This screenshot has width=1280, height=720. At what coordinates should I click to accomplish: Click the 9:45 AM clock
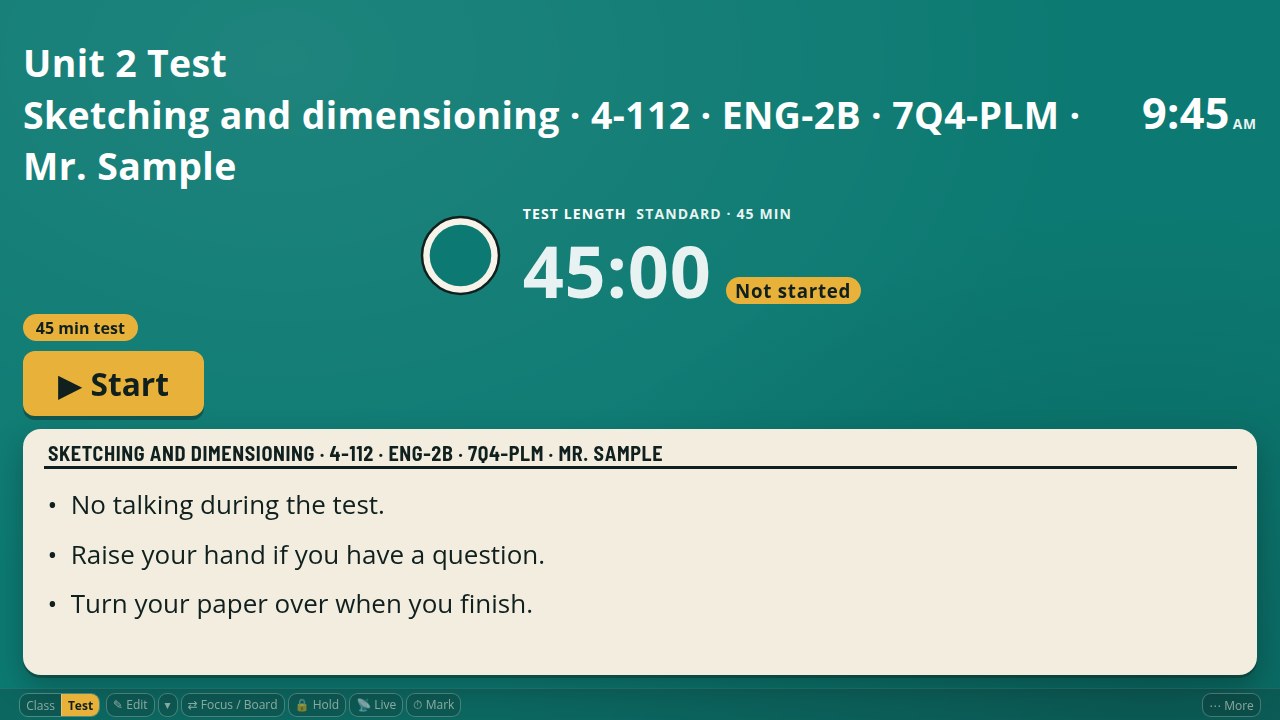tap(1198, 114)
